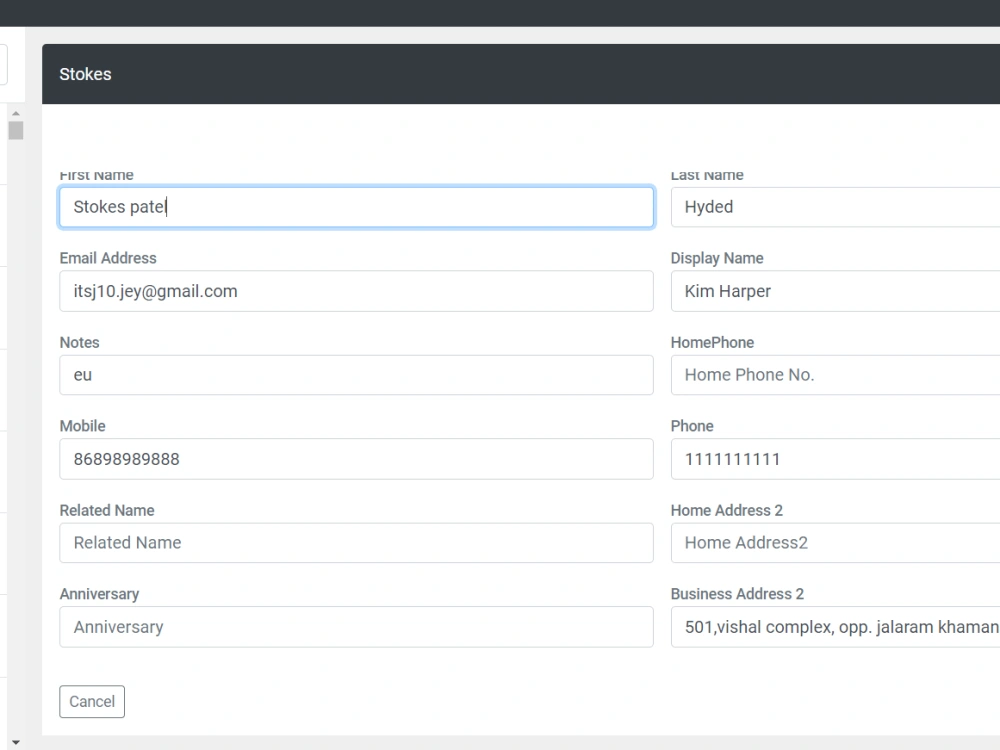Image resolution: width=1000 pixels, height=750 pixels.
Task: Click the First Name input containing Stokes patel
Action: (x=356, y=207)
